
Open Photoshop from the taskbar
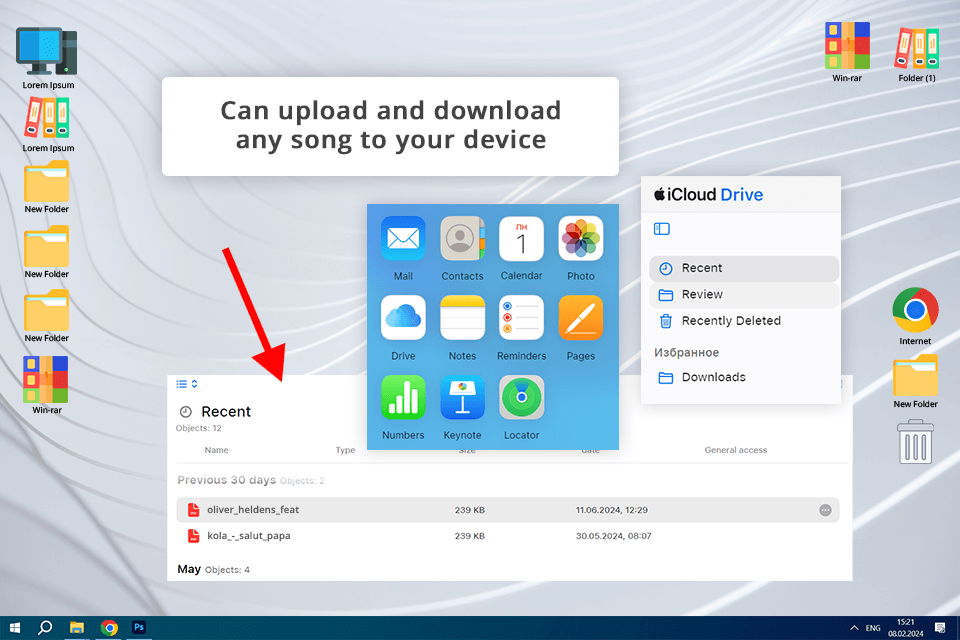(139, 628)
